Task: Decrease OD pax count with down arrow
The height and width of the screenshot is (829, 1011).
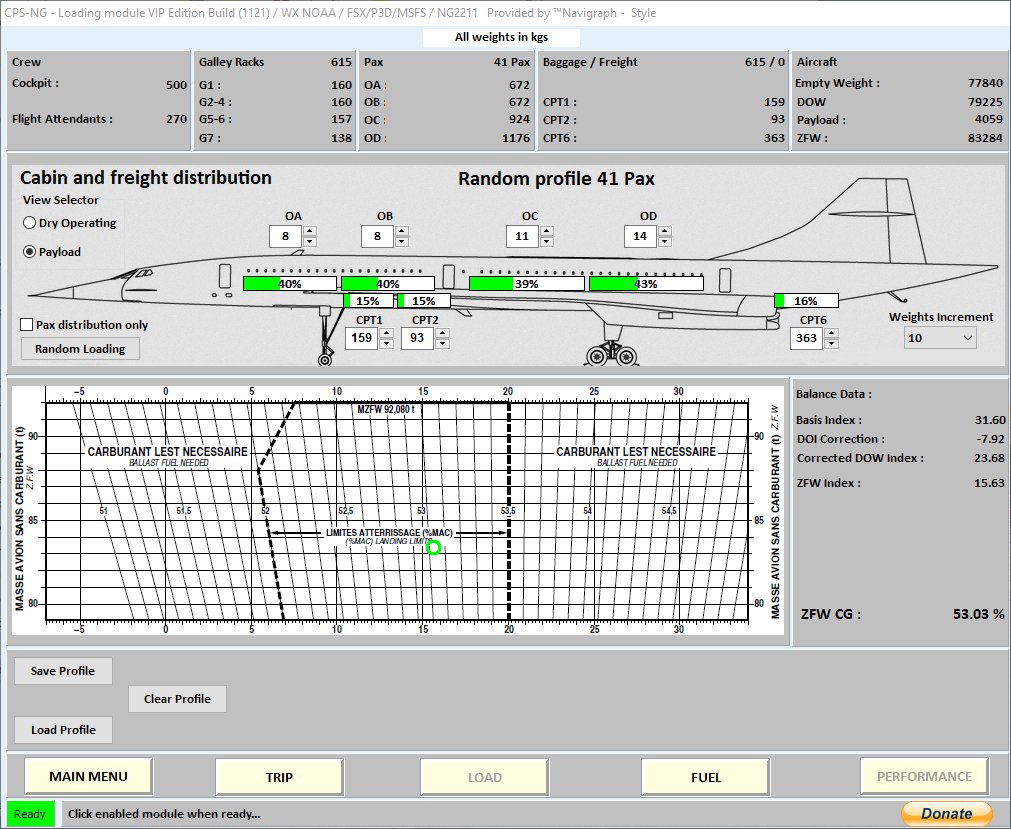Action: [x=664, y=242]
